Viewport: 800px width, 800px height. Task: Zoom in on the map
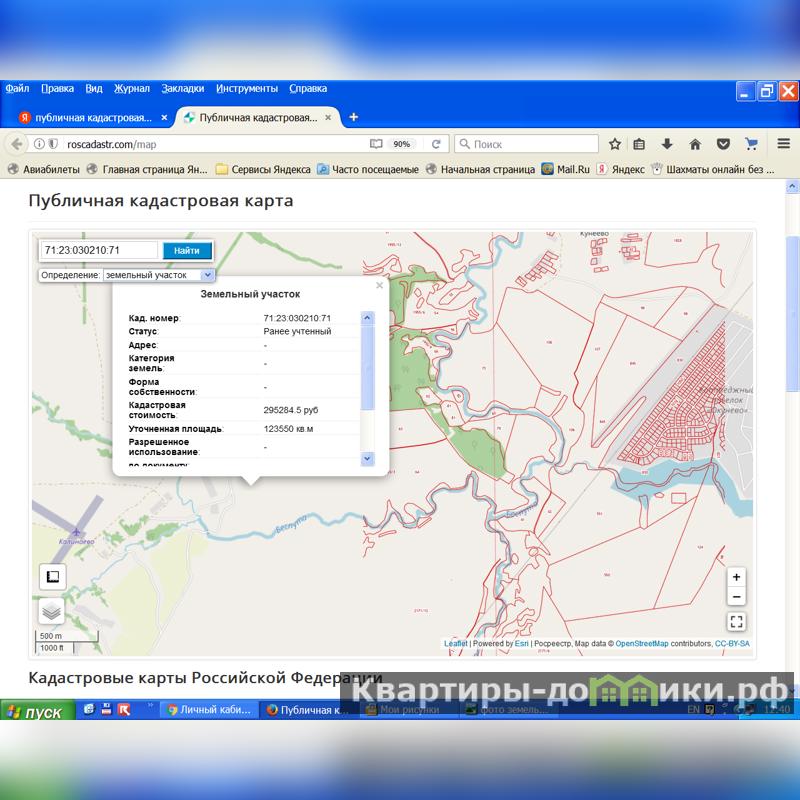[737, 577]
